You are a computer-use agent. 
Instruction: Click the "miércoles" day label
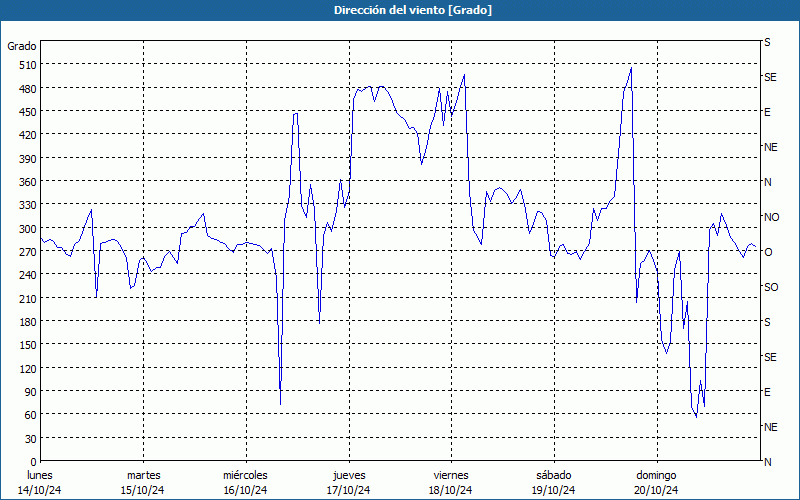[245, 475]
